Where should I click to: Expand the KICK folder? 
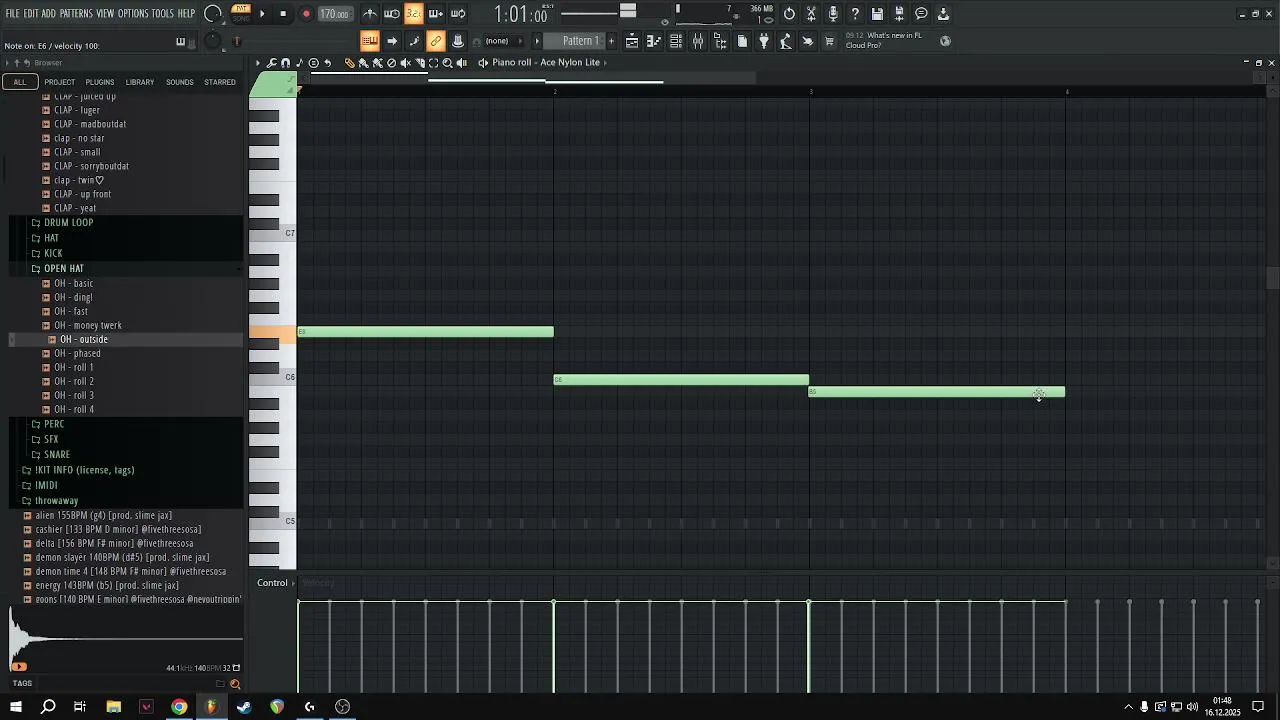coord(53,253)
